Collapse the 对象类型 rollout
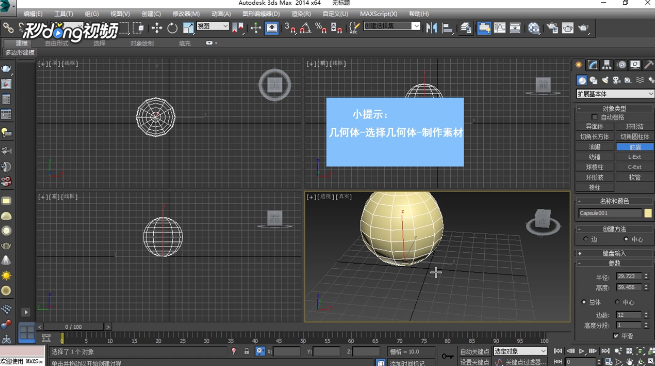Image resolution: width=655 pixels, height=366 pixels. coord(615,108)
